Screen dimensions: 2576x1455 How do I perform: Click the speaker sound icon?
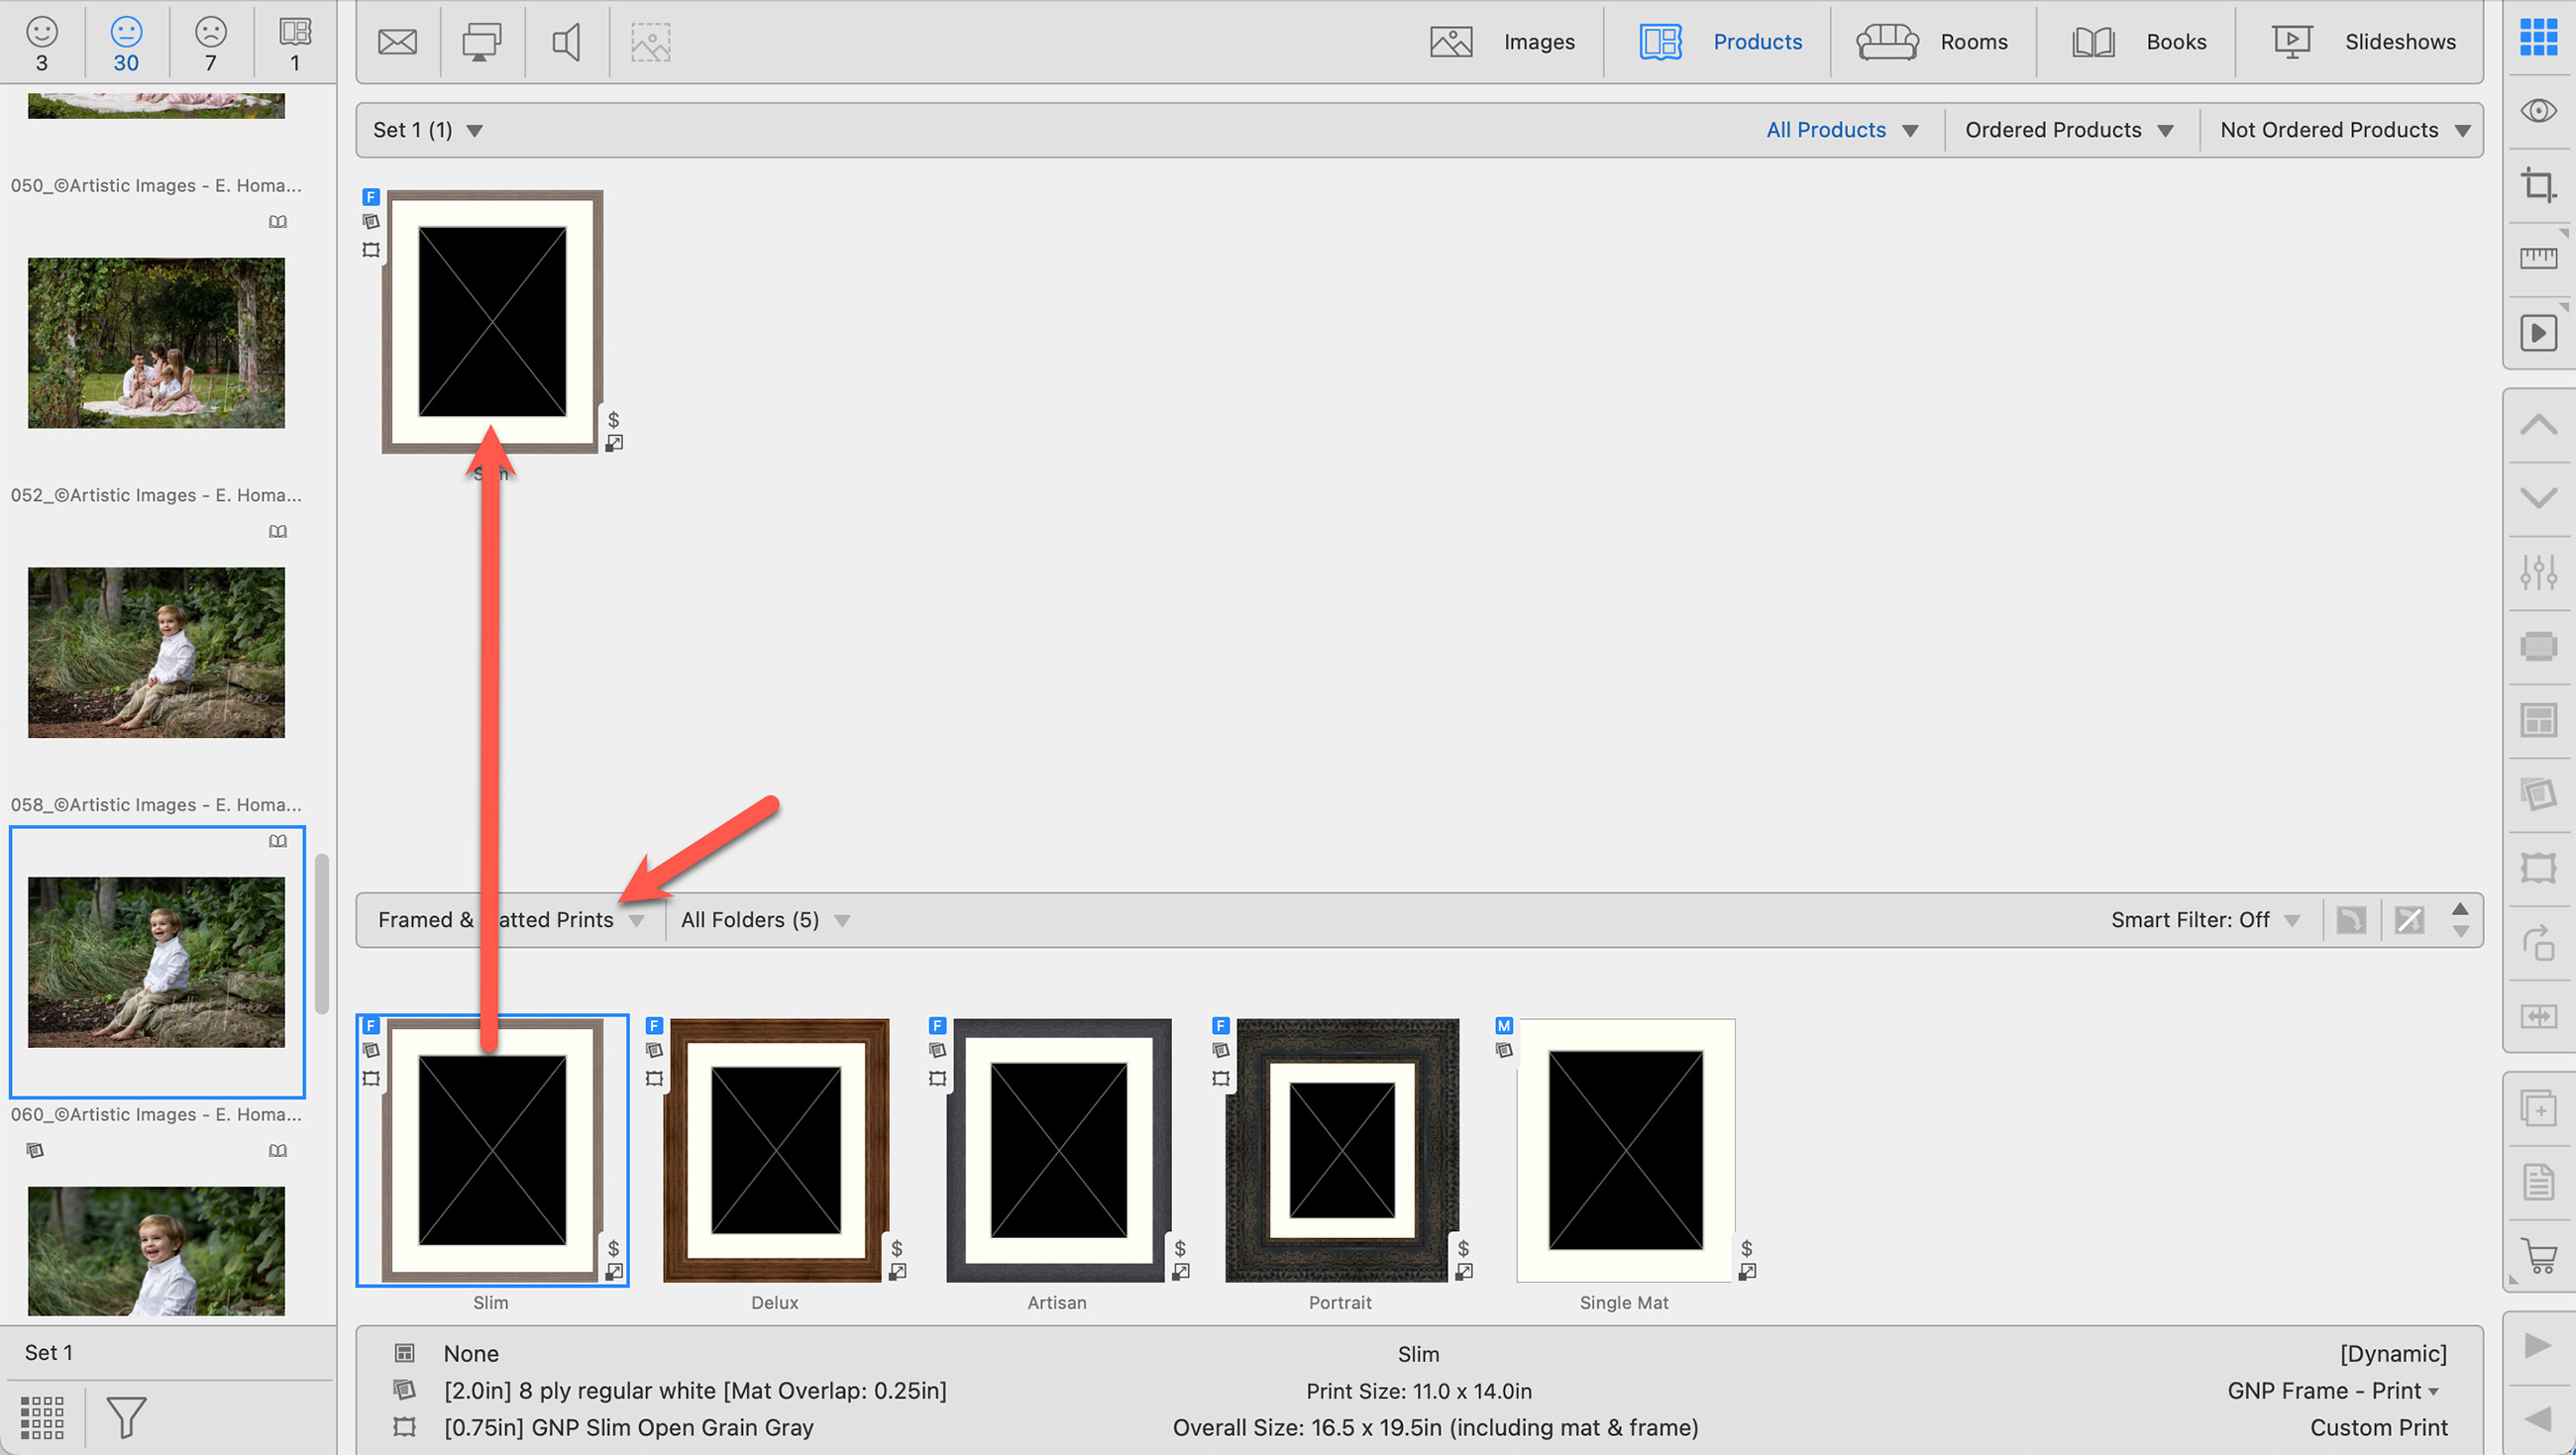[566, 42]
